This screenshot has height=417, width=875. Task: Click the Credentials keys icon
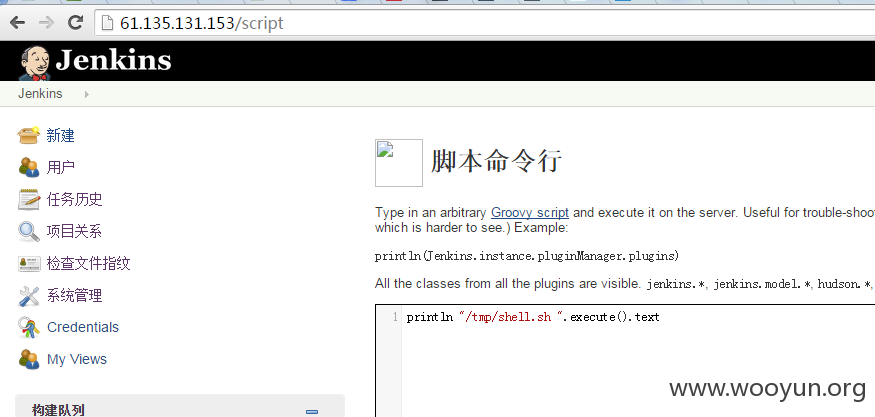point(28,327)
